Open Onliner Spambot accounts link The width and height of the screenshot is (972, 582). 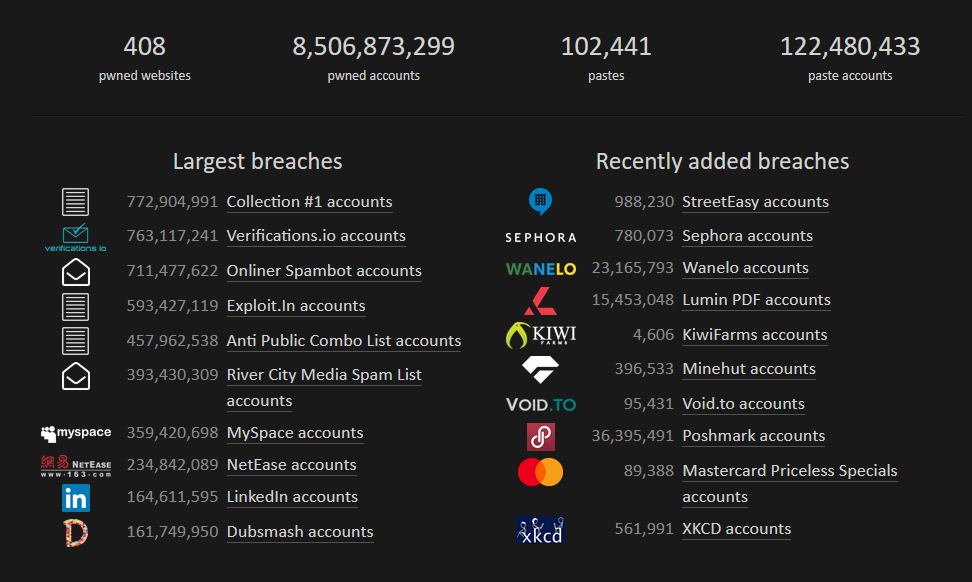click(324, 271)
